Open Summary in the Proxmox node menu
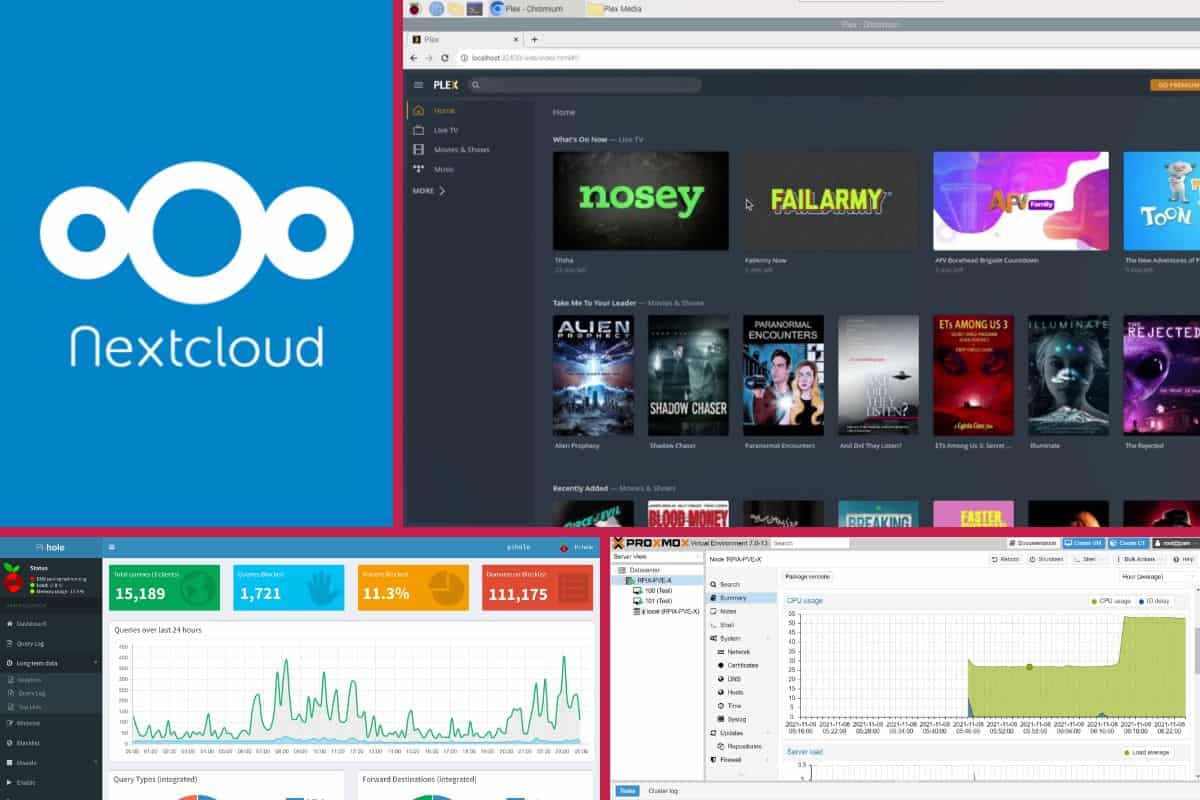The width and height of the screenshot is (1200, 800). click(741, 598)
